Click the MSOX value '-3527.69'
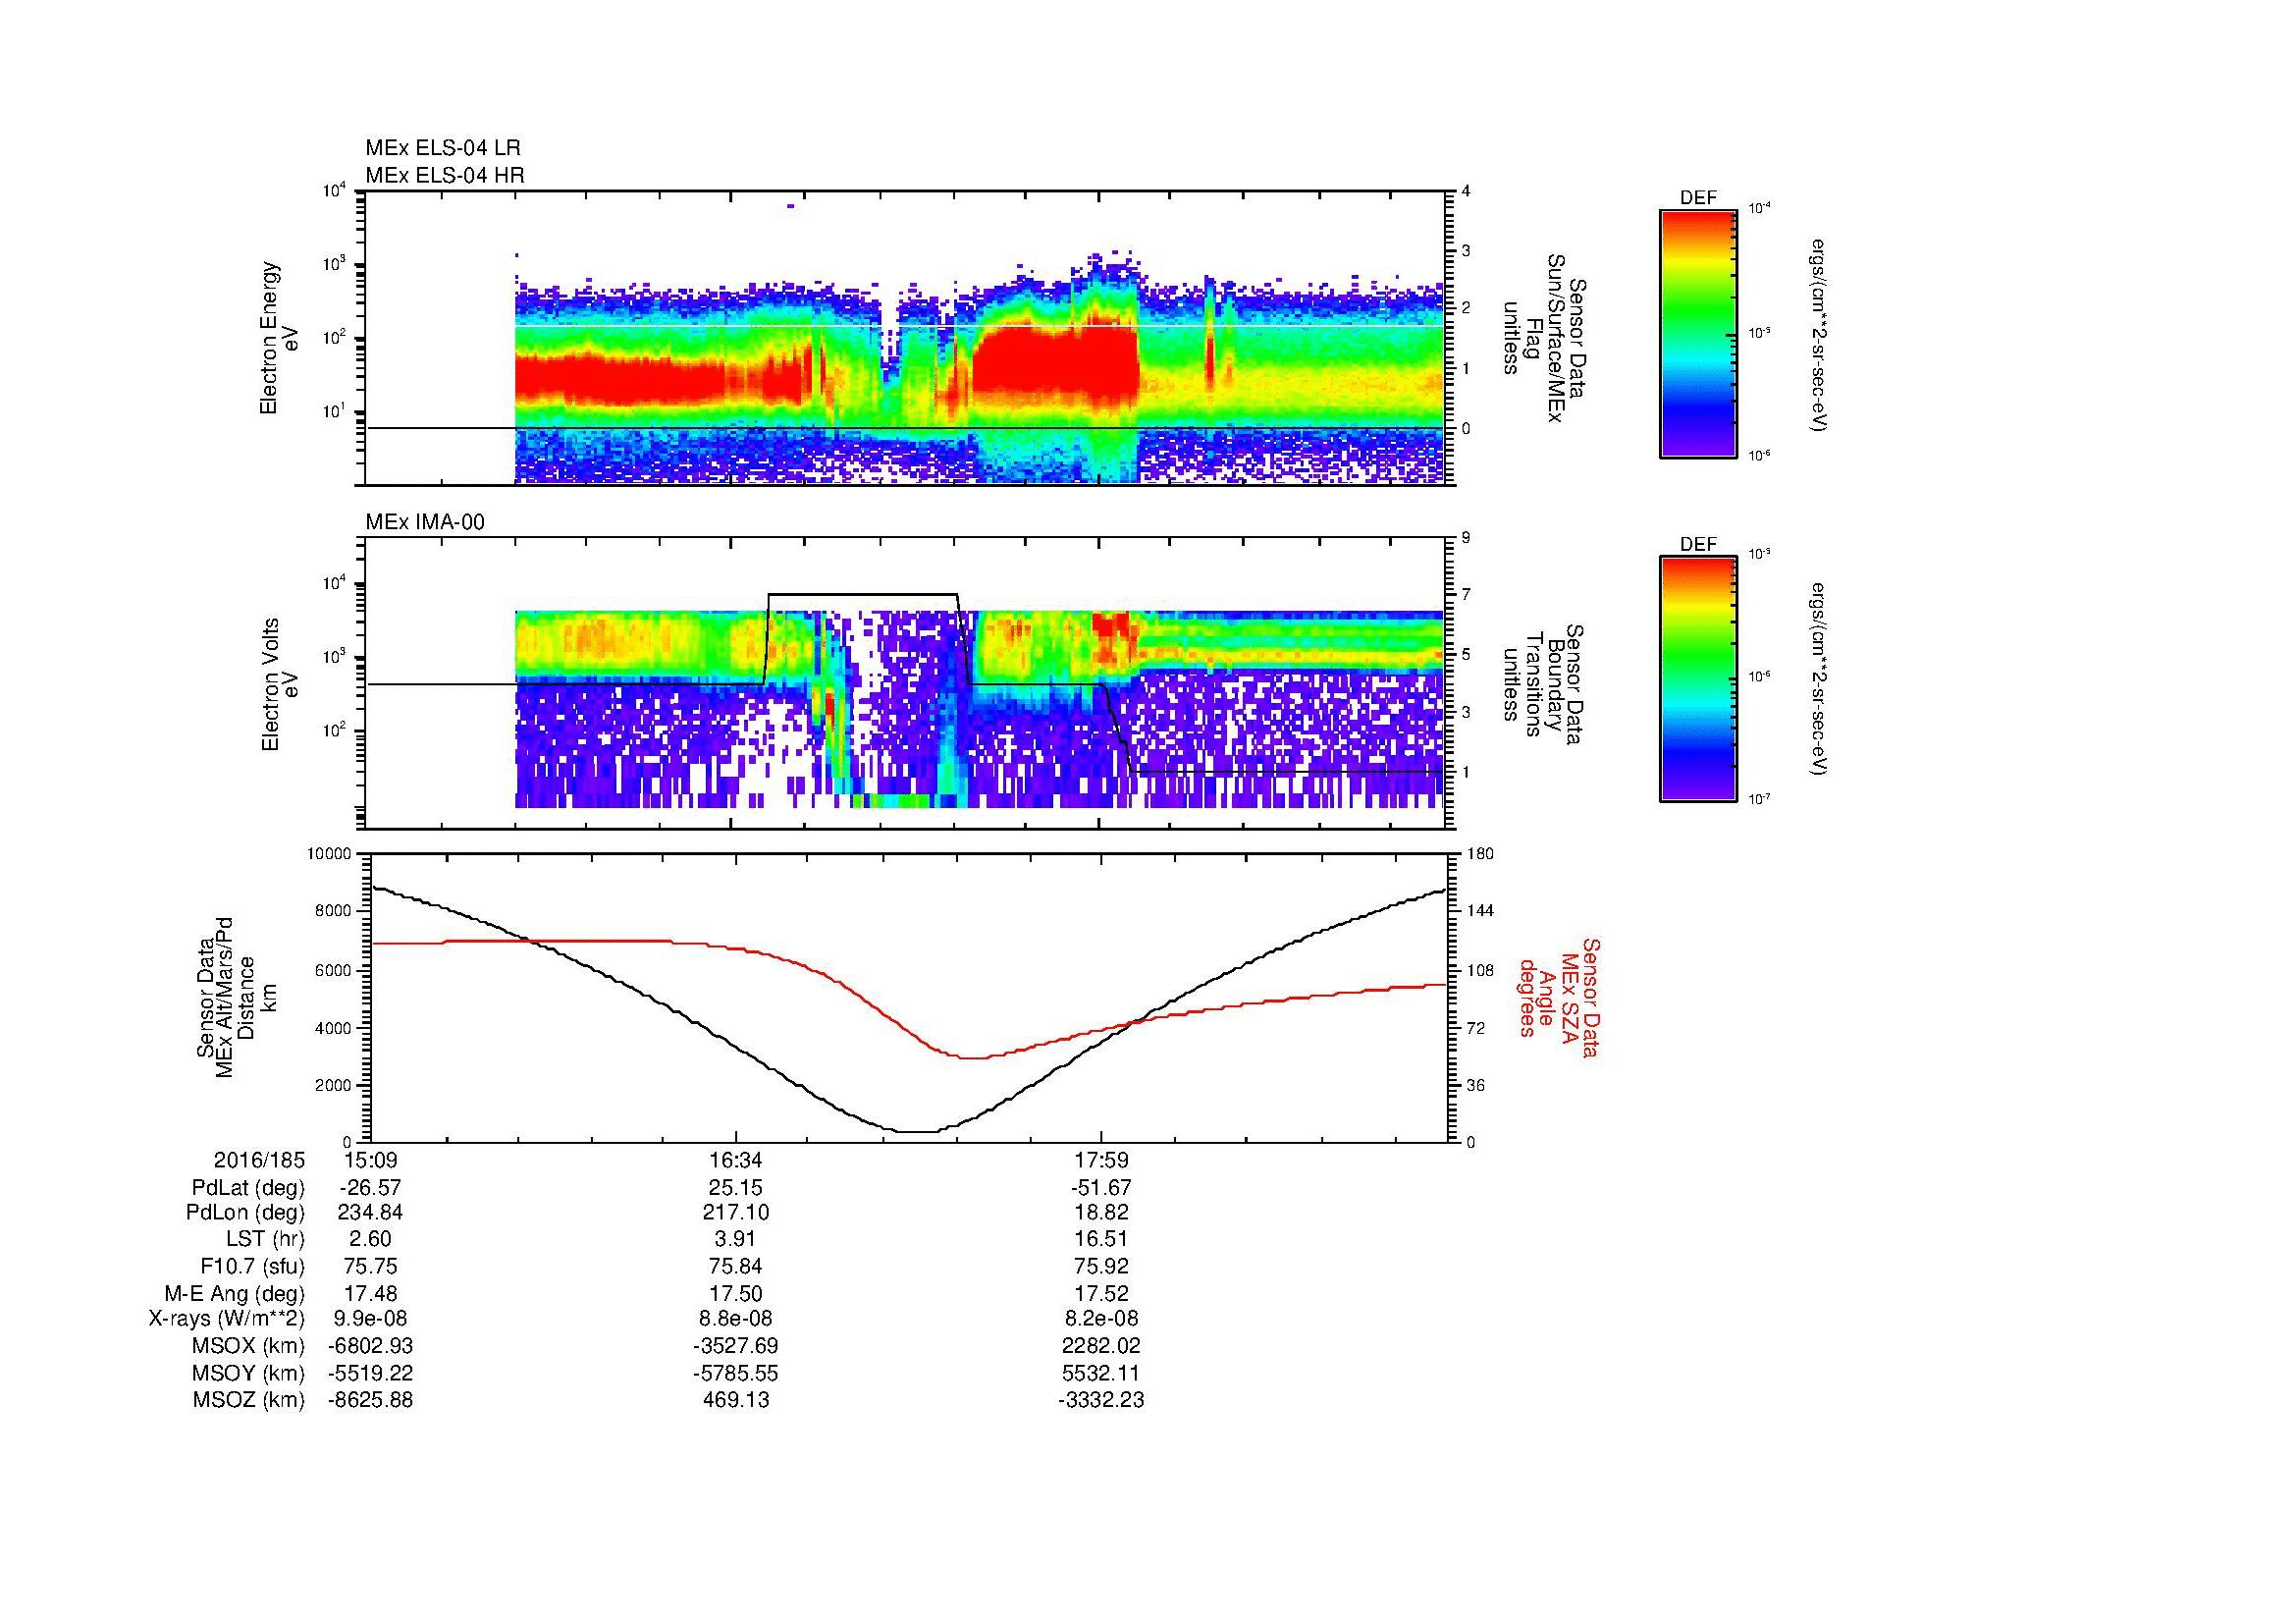Screen dimensions: 2296x1623 [x=736, y=1346]
